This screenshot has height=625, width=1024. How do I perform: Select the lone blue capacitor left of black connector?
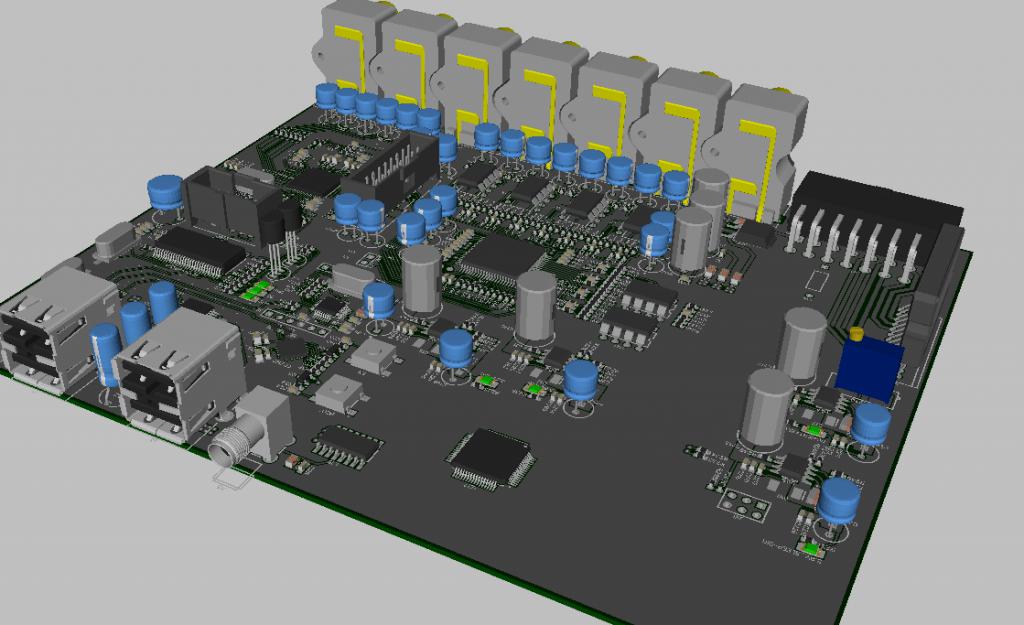click(165, 193)
